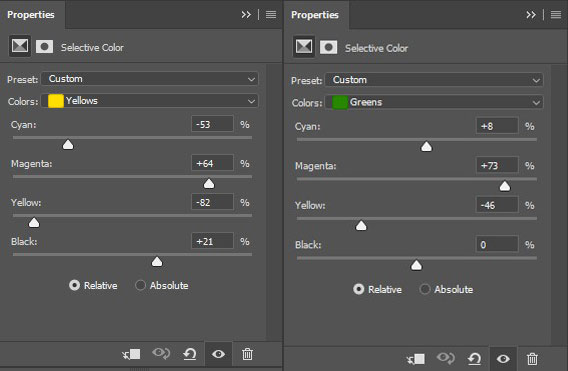Screen dimensions: 568x371
Task: Click the Magenta label in Greens panel
Action: click(316, 166)
